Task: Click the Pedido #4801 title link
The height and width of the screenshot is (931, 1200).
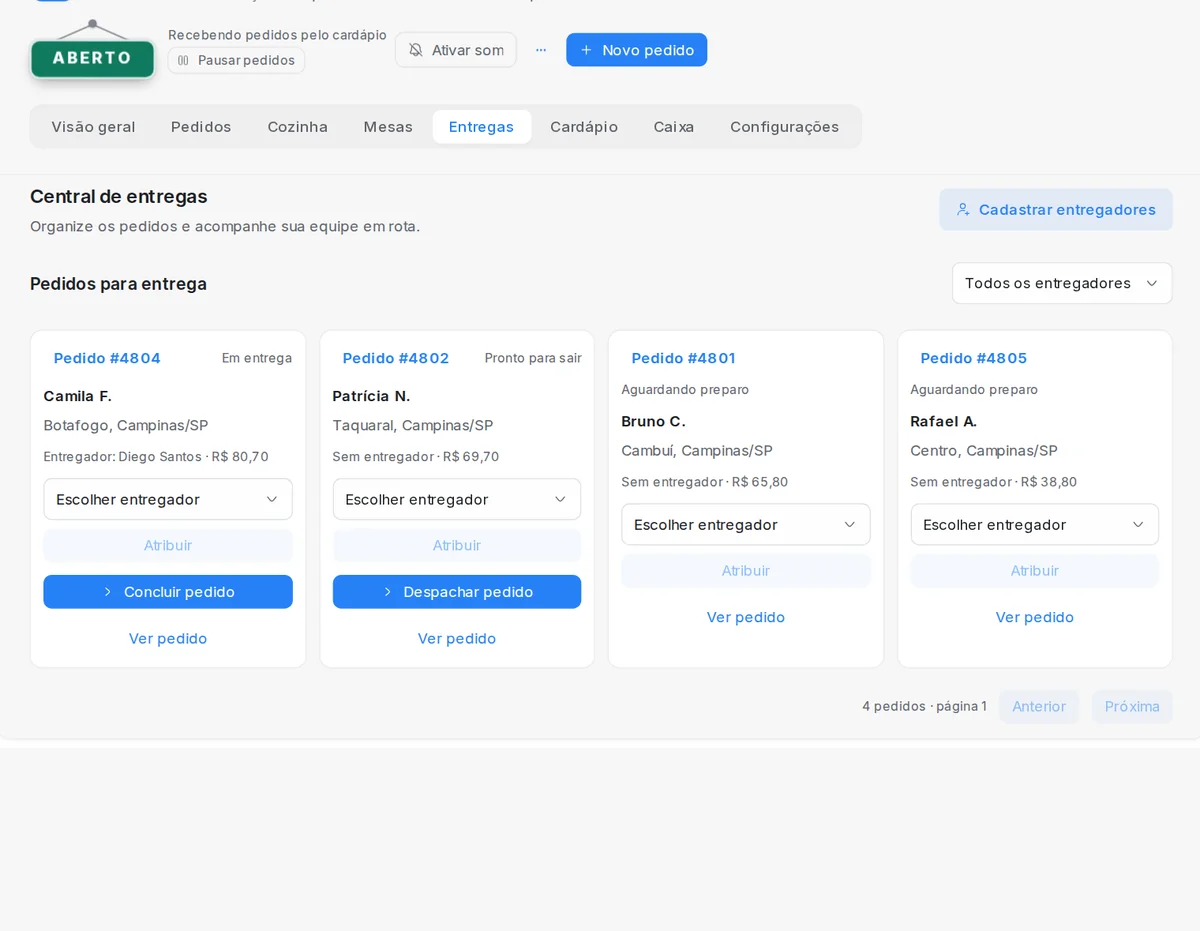Action: pyautogui.click(x=683, y=358)
